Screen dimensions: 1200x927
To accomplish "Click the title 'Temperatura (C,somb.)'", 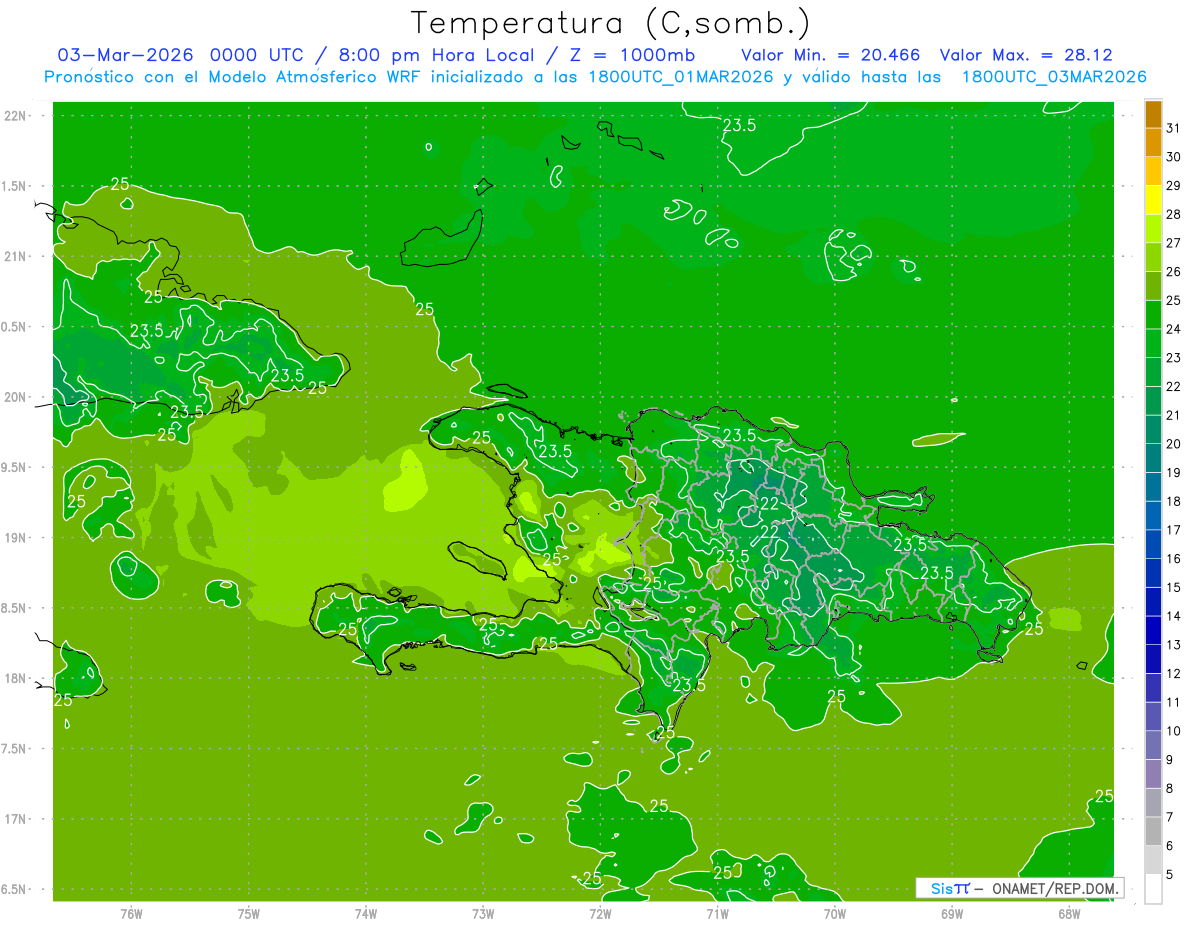I will (611, 23).
